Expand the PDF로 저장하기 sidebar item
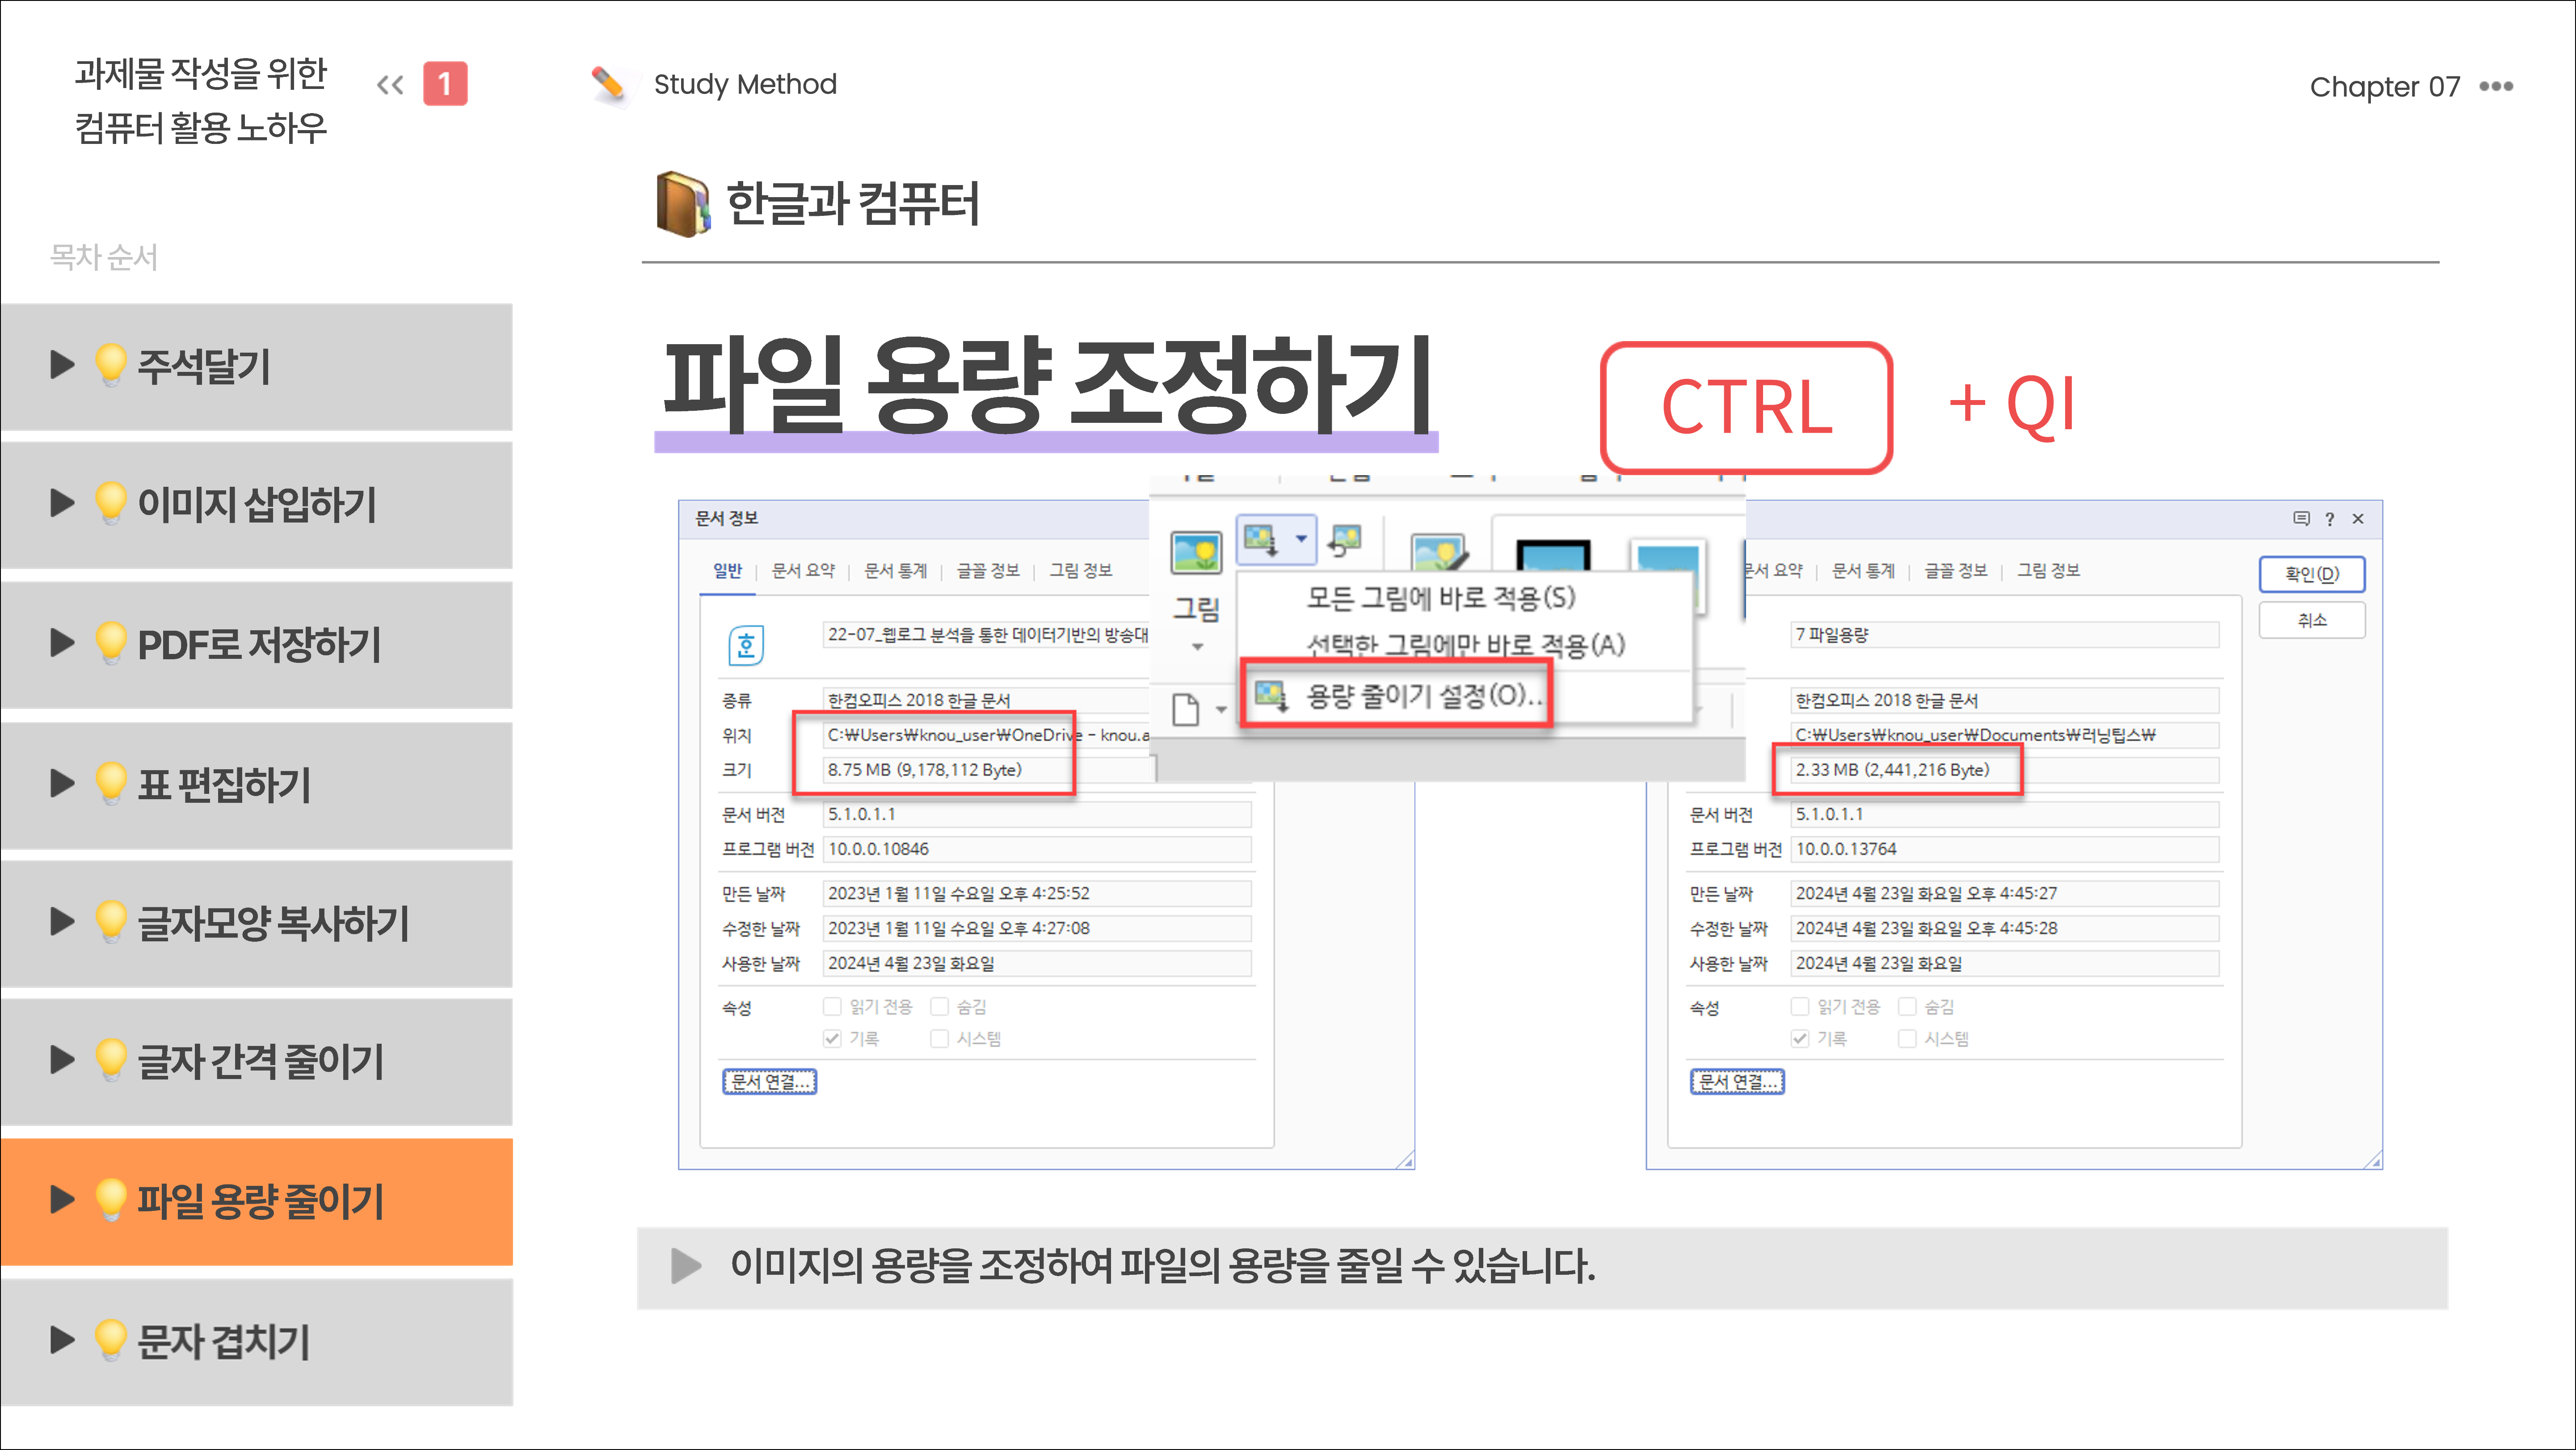Viewport: 2576px width, 1450px height. (x=256, y=645)
